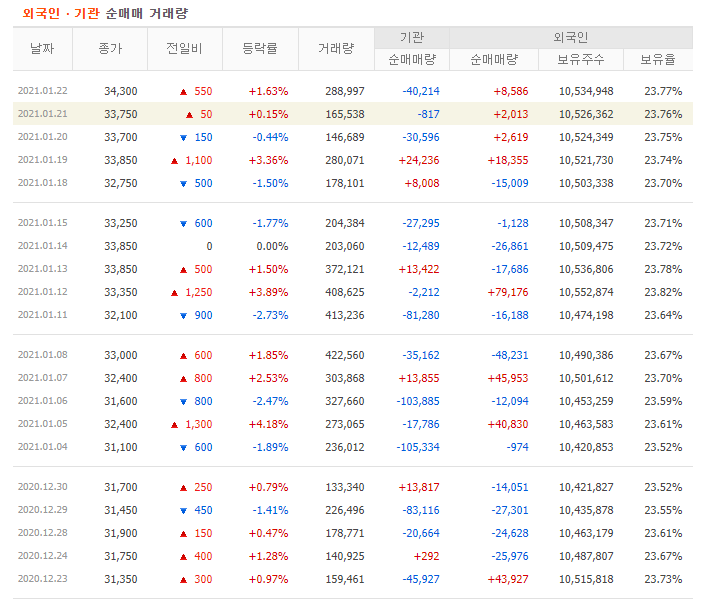
Task: Click the 등락률 column header
Action: pyautogui.click(x=260, y=48)
